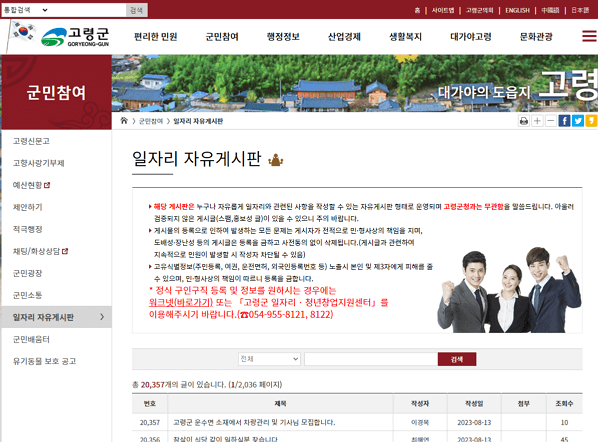Screen dimensions: 598x442
Task: Click the red 검색 board search button
Action: (x=457, y=359)
